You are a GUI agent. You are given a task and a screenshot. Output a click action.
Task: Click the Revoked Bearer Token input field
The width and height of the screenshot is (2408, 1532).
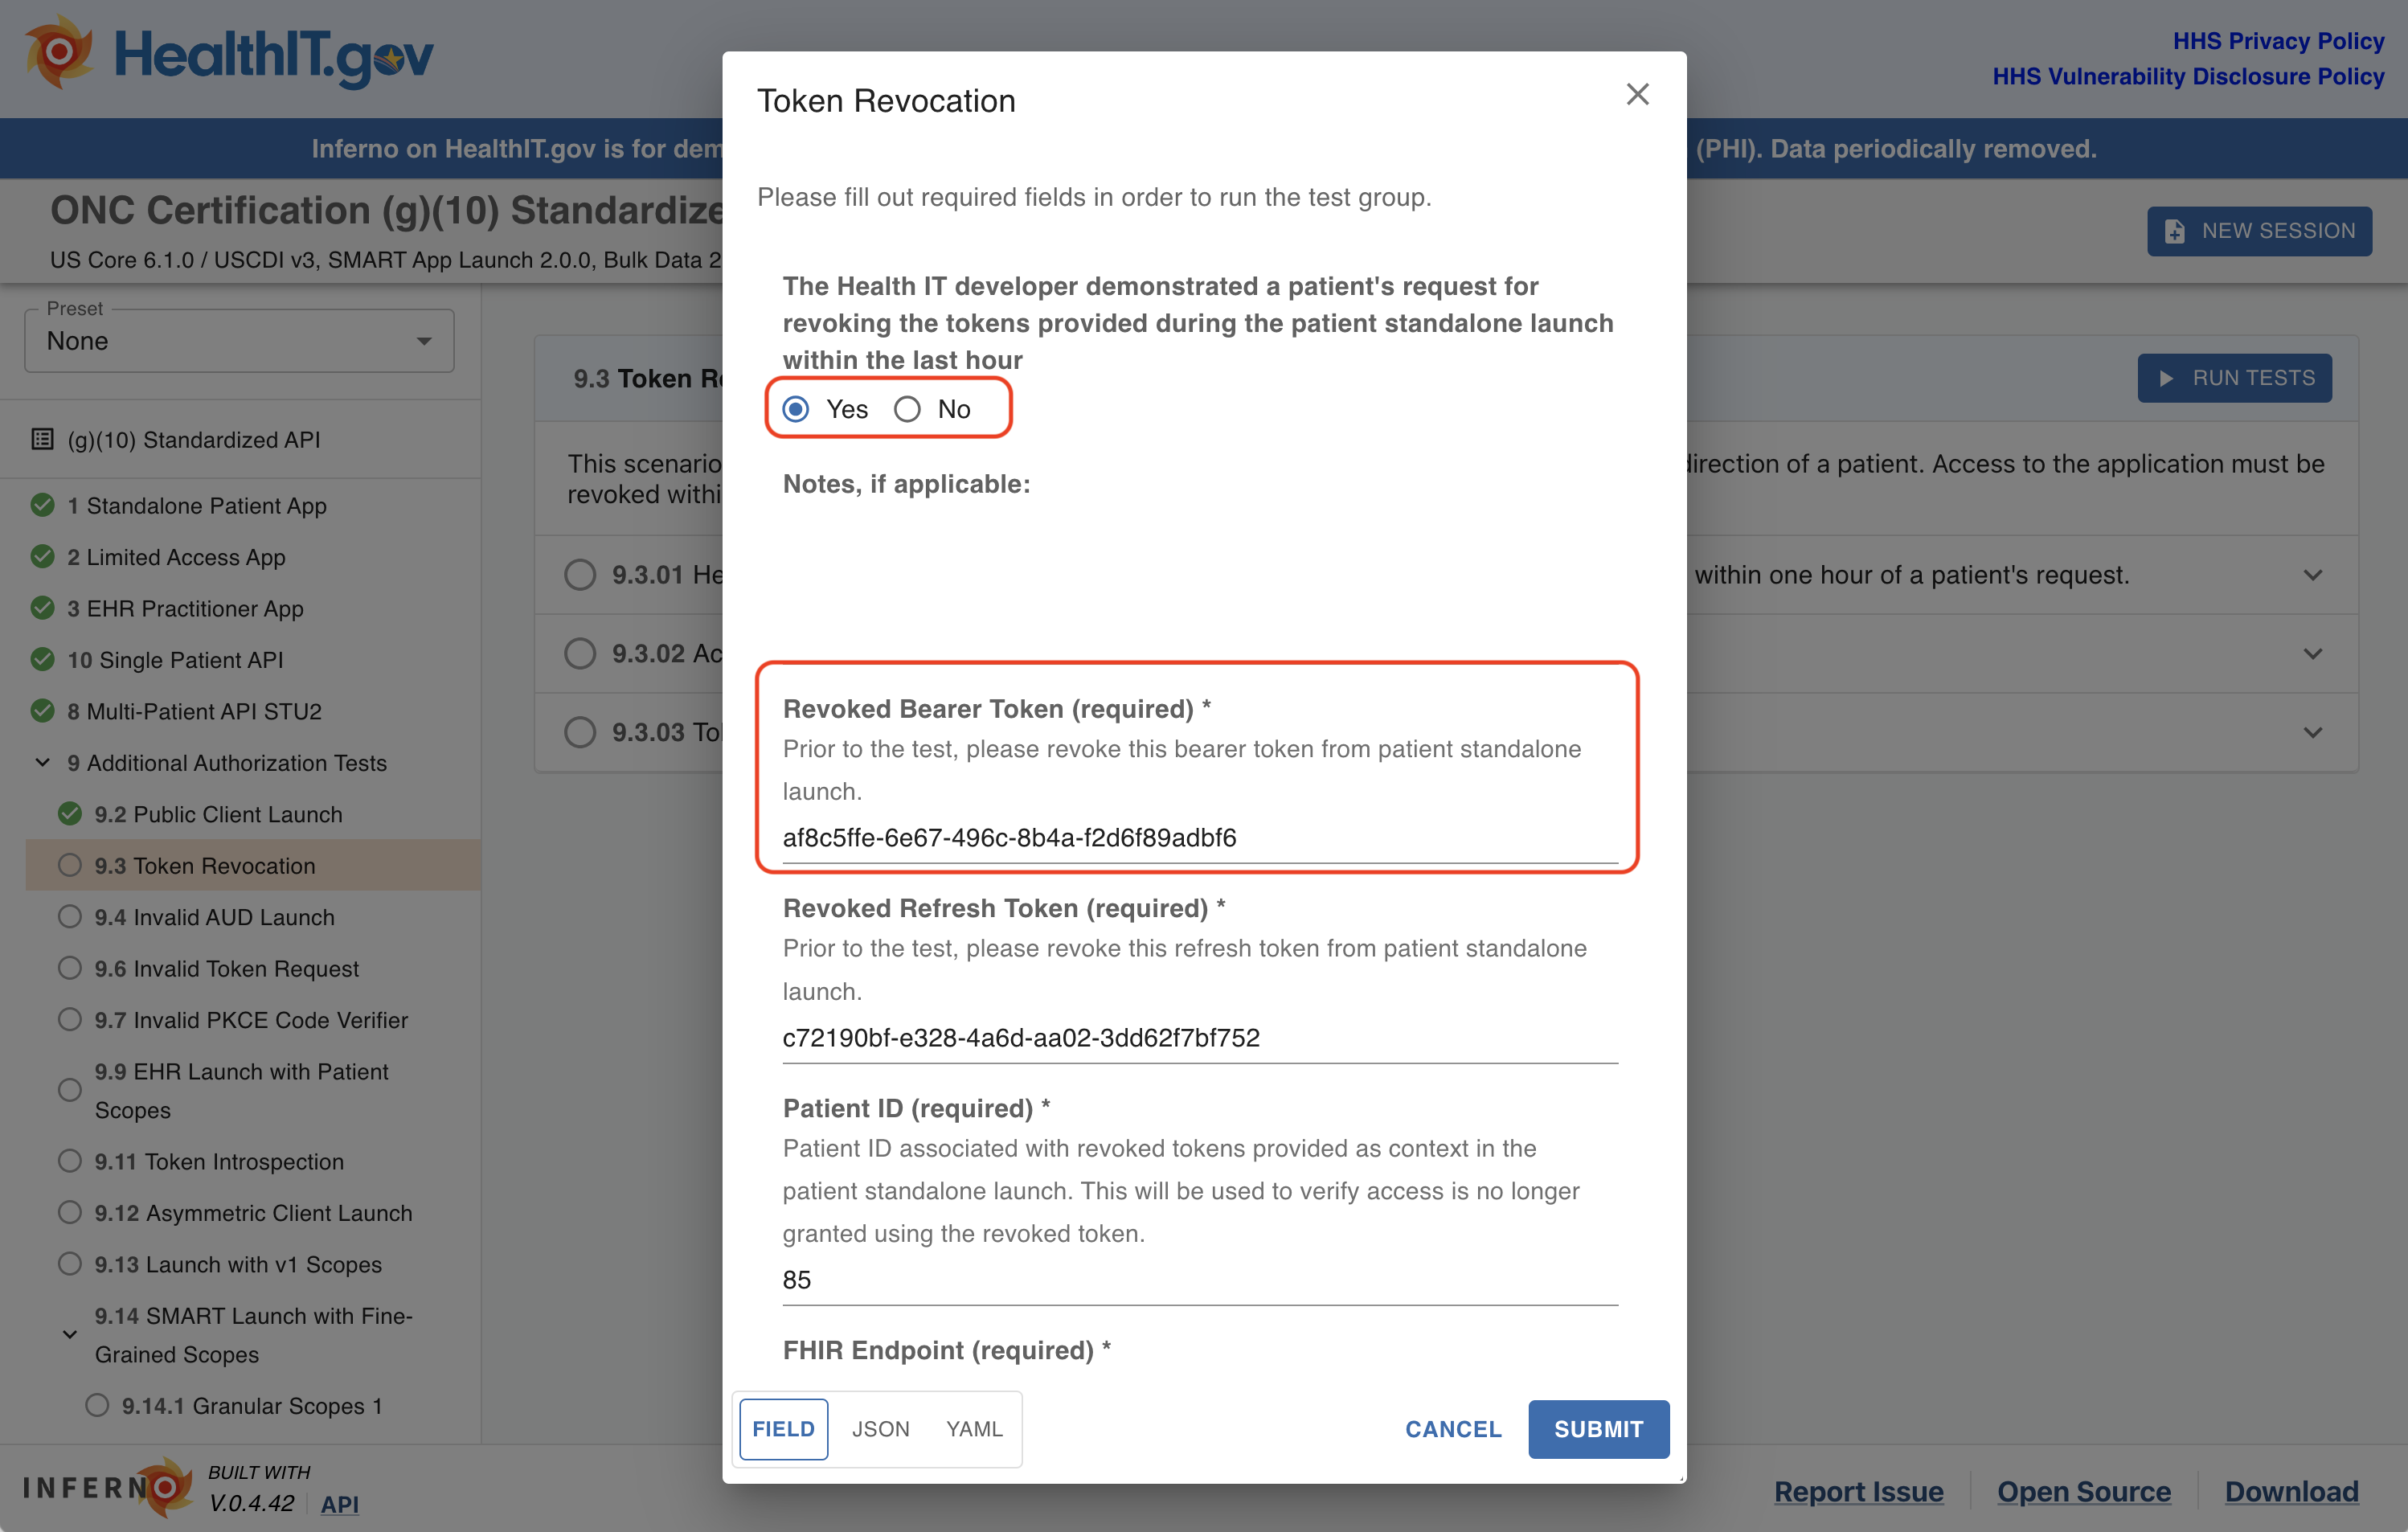(x=1202, y=837)
